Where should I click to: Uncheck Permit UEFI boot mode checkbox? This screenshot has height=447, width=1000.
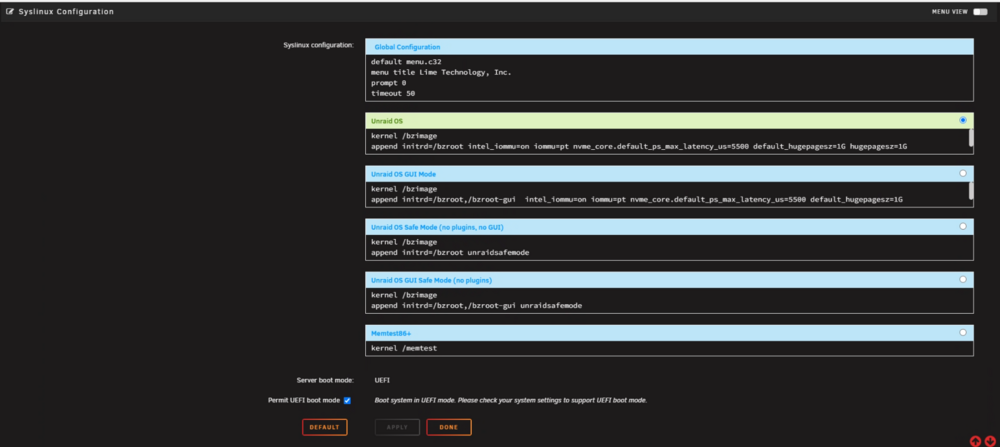[x=348, y=400]
